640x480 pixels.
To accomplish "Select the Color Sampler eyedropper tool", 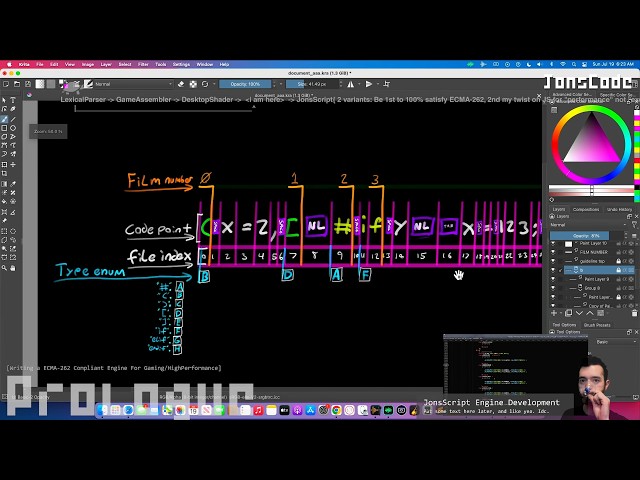I will tap(13, 184).
